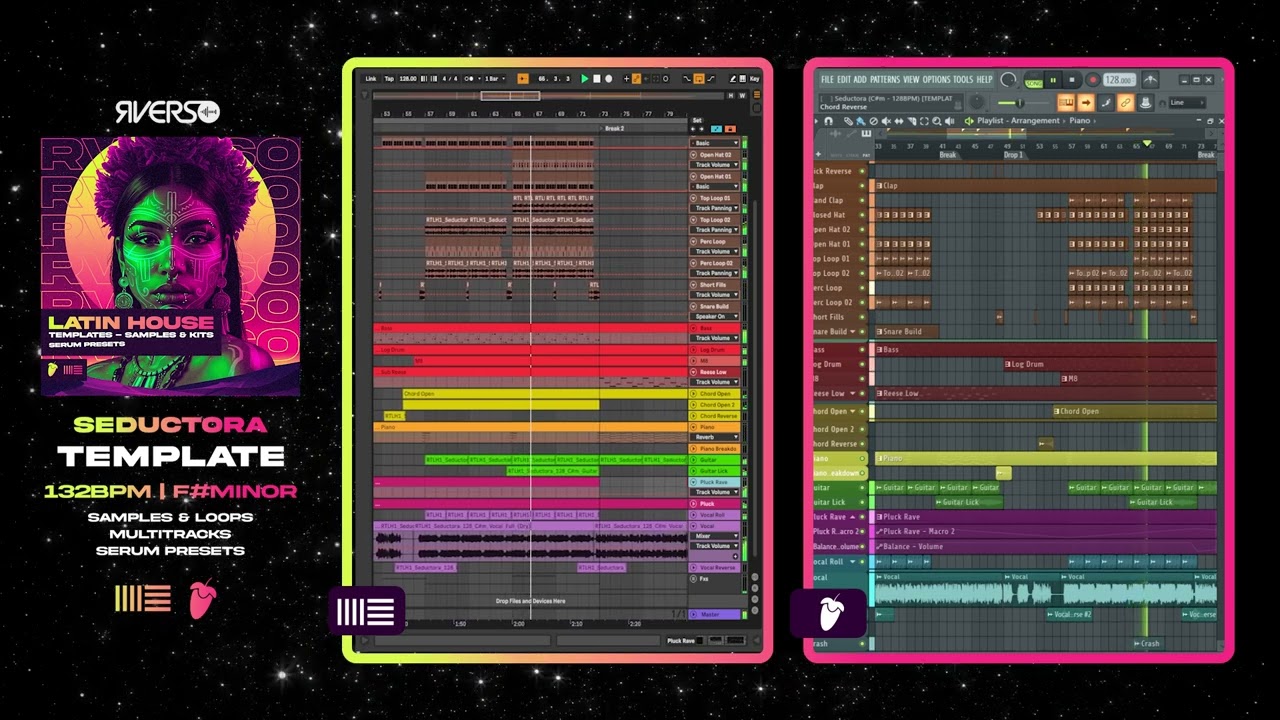This screenshot has width=1280, height=720.
Task: Open FL Studio PATTERNS menu
Action: click(x=885, y=79)
